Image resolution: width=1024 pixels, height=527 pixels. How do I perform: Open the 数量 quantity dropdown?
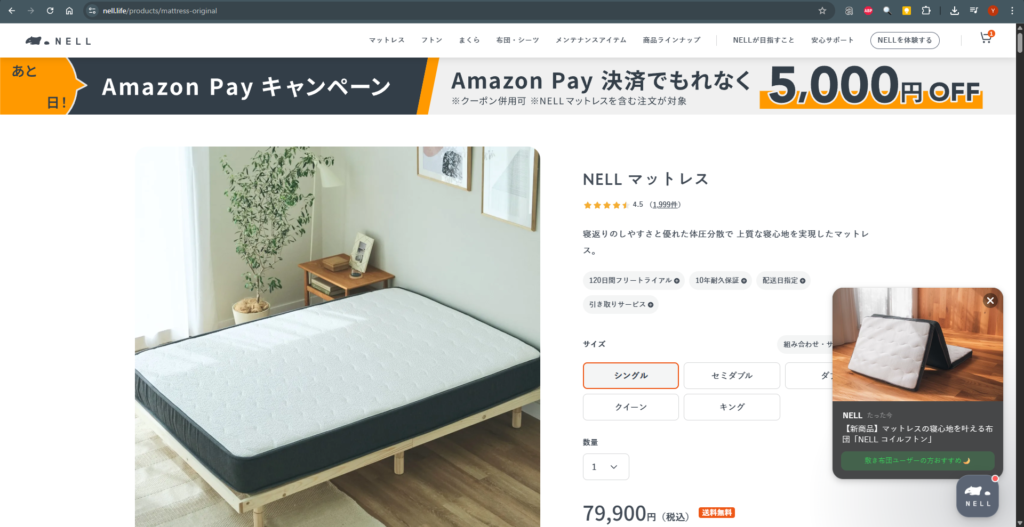tap(606, 467)
